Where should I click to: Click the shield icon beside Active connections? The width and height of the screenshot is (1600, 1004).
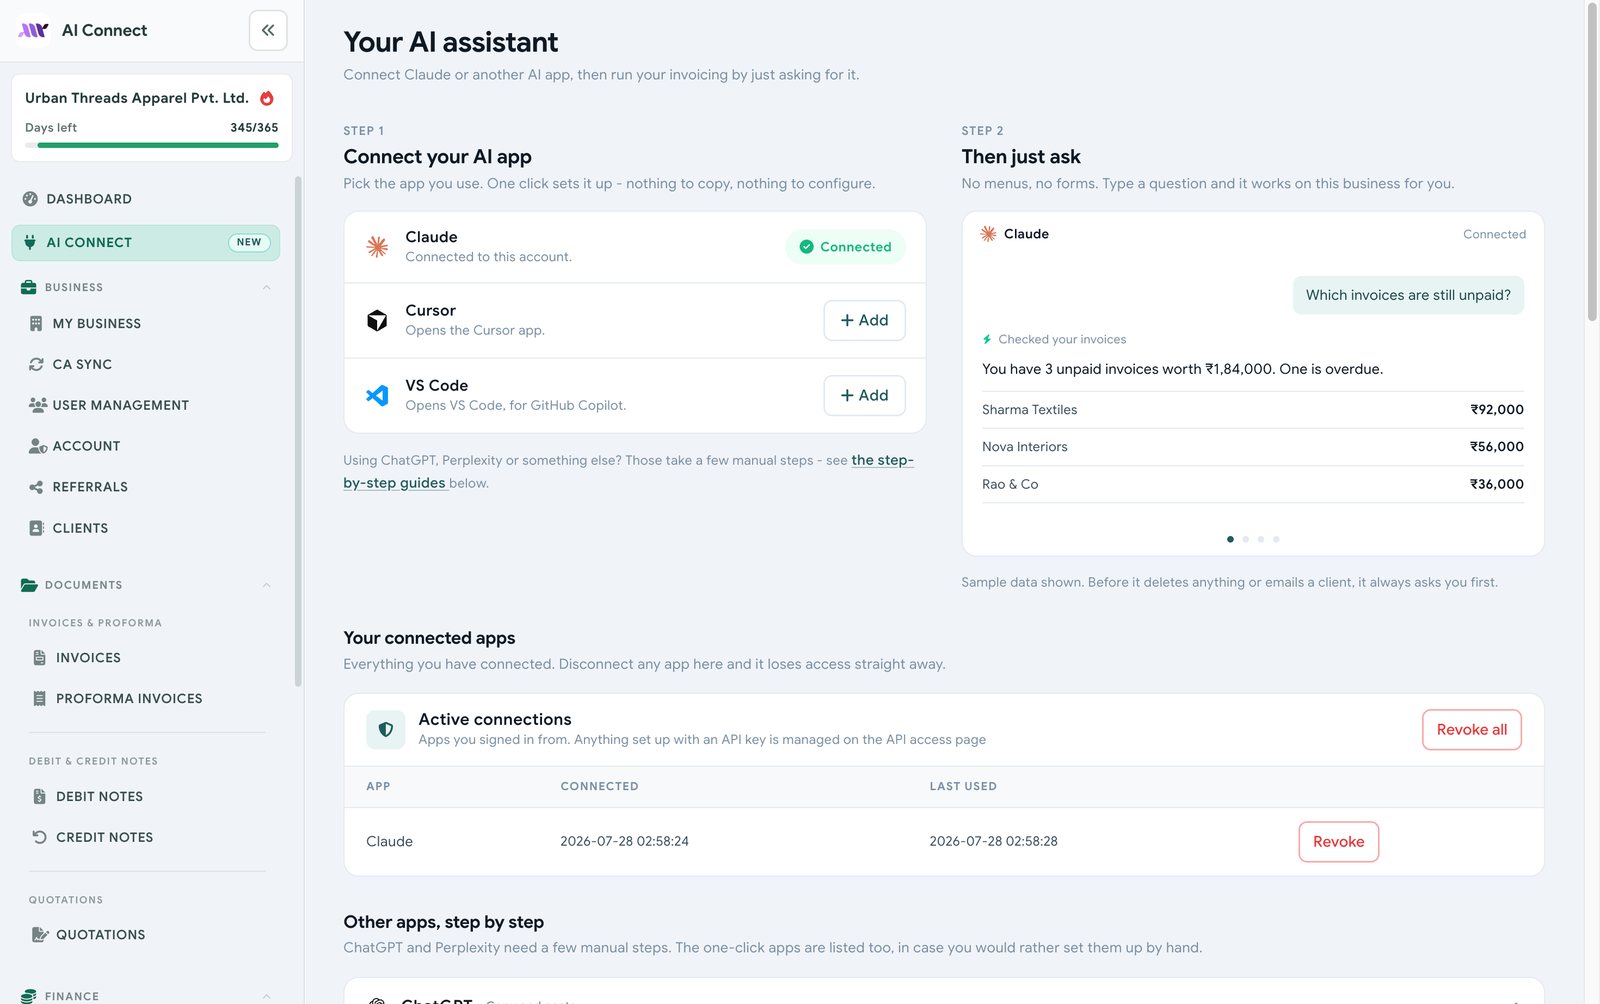pyautogui.click(x=386, y=730)
